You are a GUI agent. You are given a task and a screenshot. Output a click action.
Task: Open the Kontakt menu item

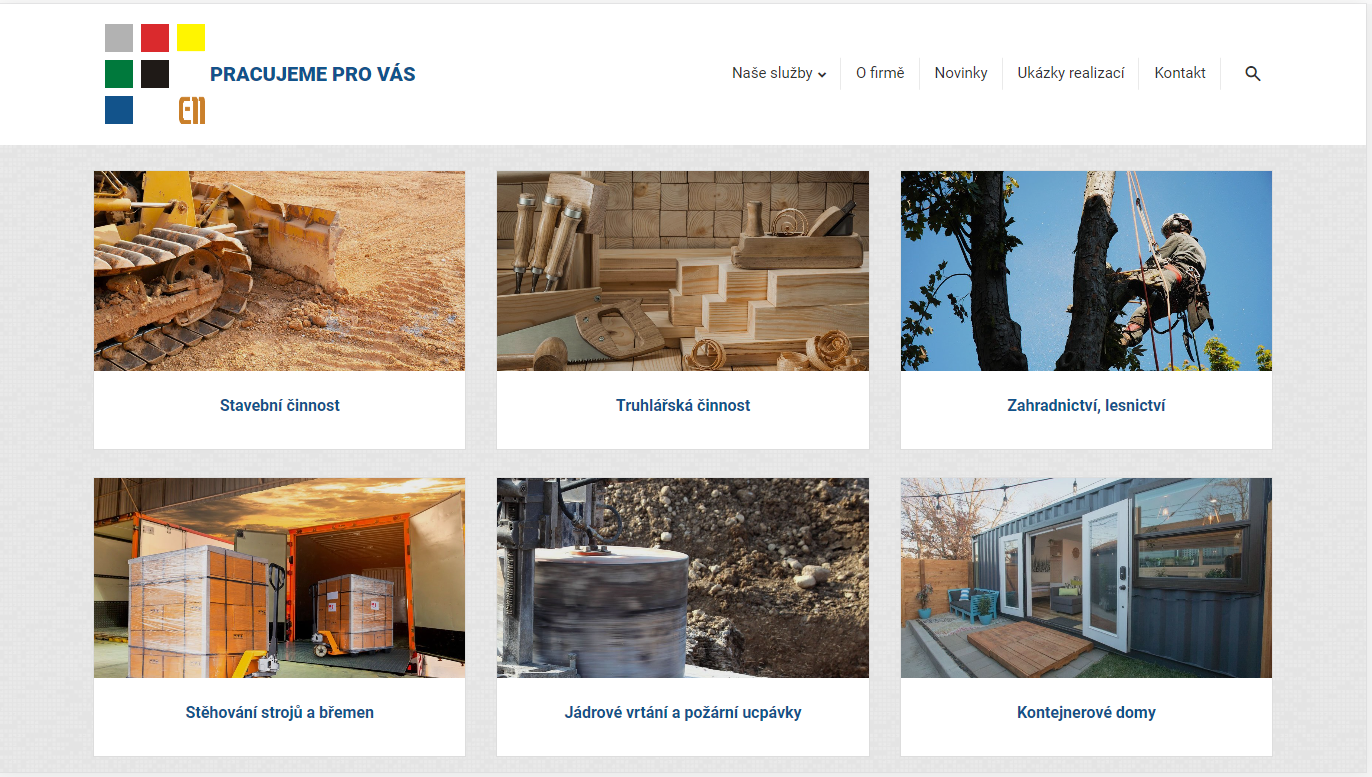[x=1180, y=73]
